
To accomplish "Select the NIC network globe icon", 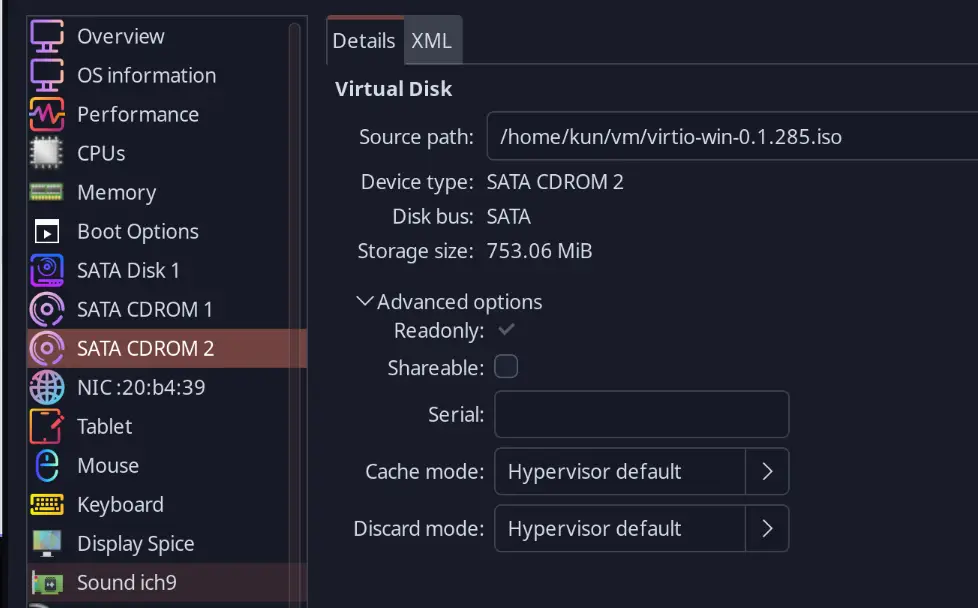I will click(x=47, y=387).
